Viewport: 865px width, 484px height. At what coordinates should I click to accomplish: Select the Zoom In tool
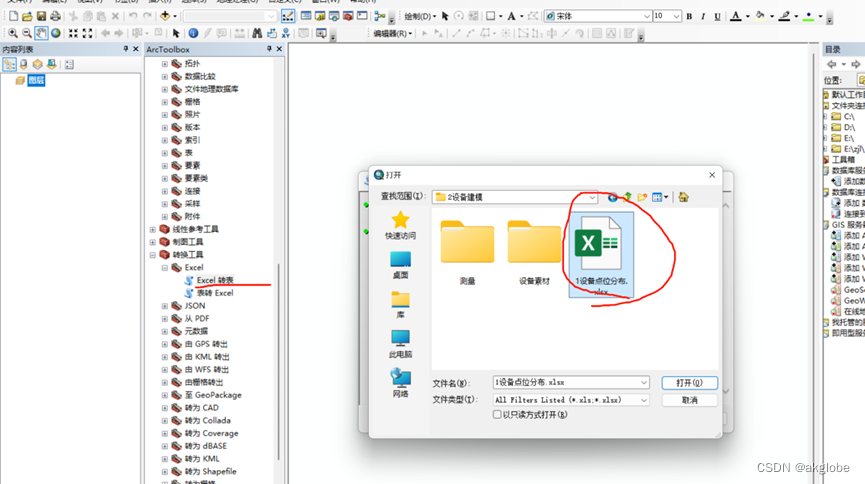[x=13, y=33]
